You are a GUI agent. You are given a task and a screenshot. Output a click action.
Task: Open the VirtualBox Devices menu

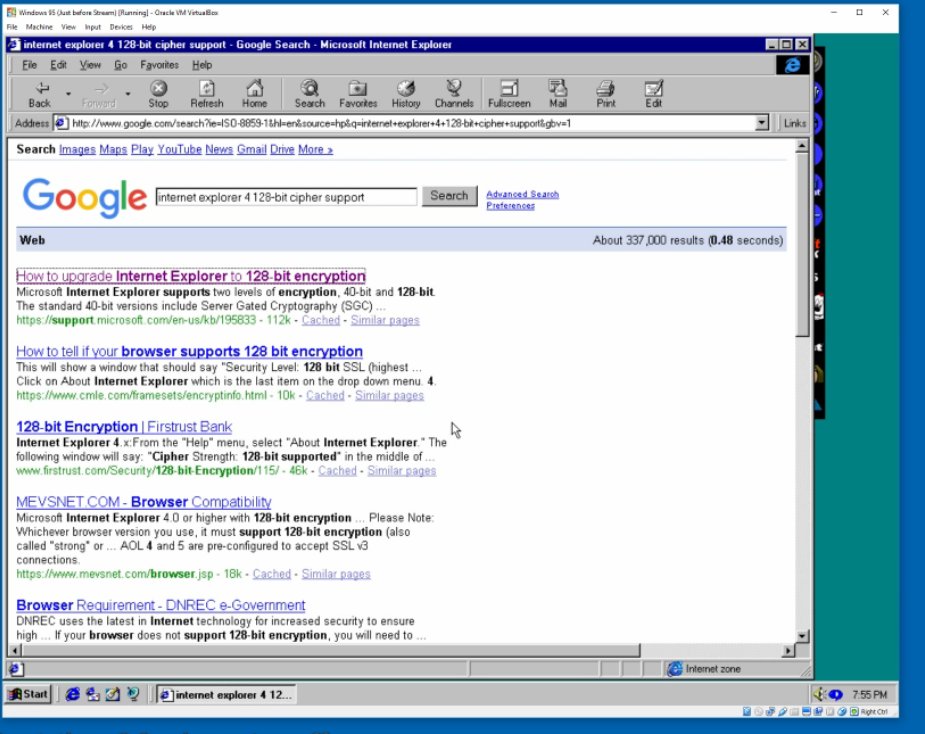(121, 27)
